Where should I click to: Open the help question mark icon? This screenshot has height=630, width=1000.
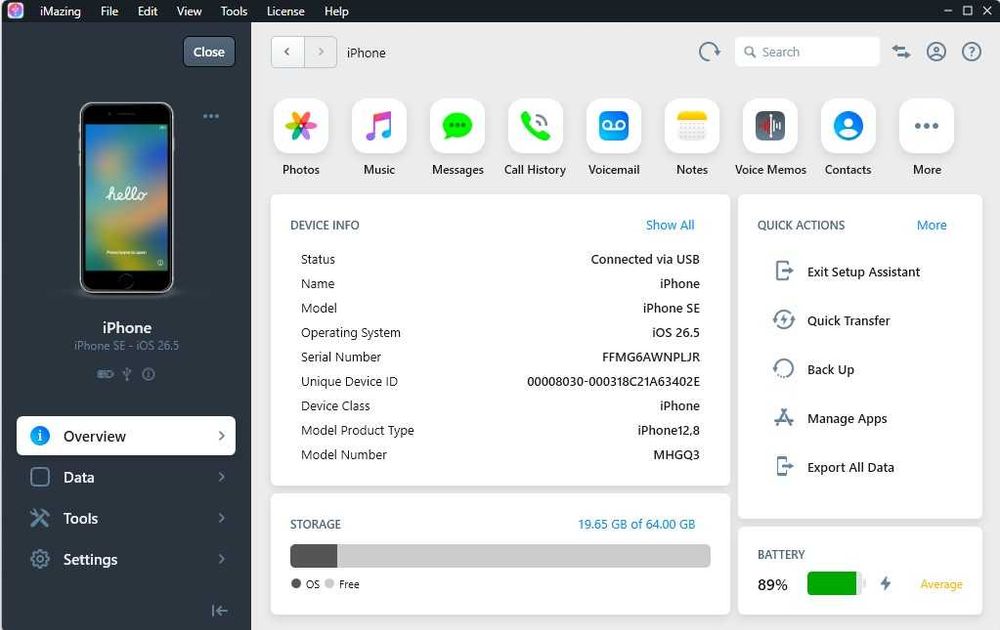click(971, 52)
